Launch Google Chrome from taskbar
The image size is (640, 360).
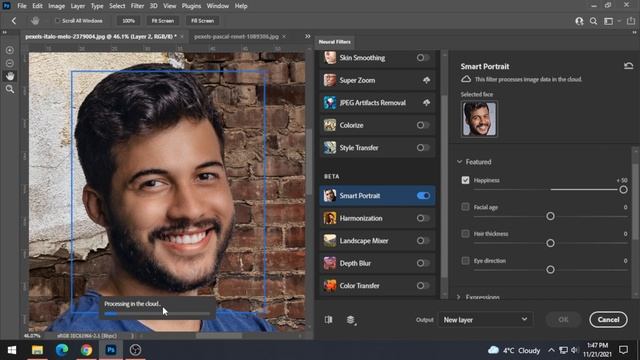click(x=86, y=350)
